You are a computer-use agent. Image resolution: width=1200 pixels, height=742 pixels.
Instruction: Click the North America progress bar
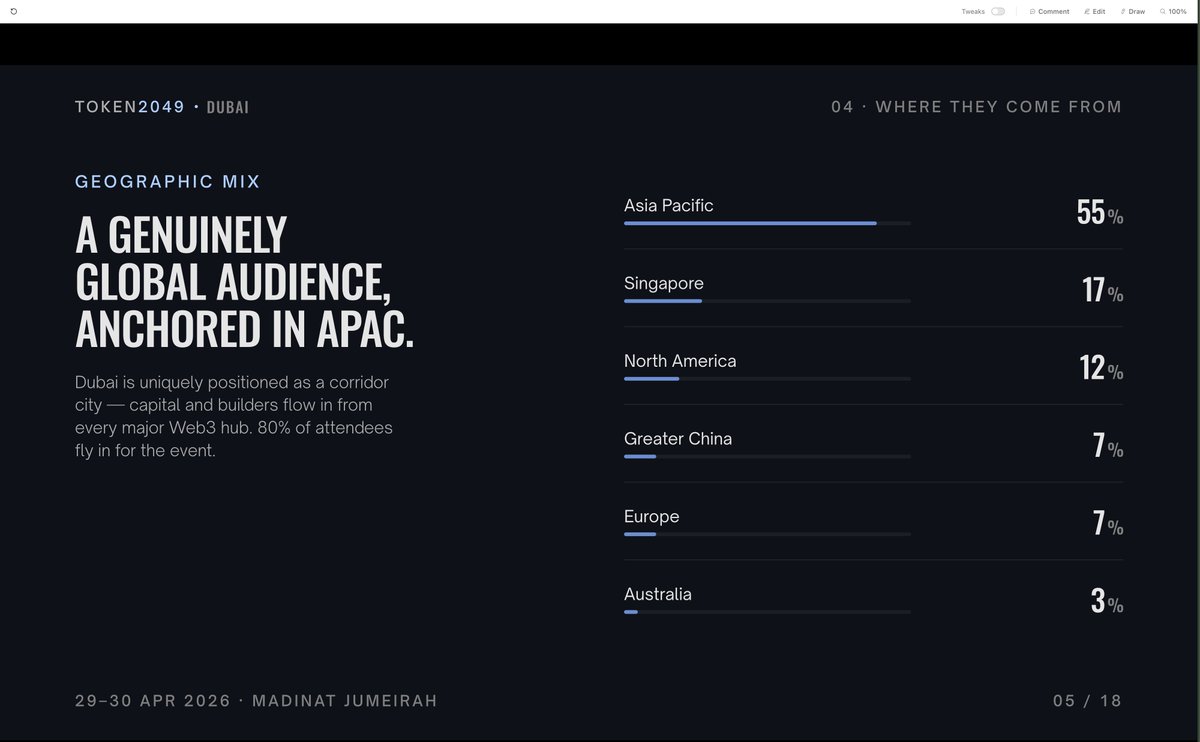pos(767,379)
